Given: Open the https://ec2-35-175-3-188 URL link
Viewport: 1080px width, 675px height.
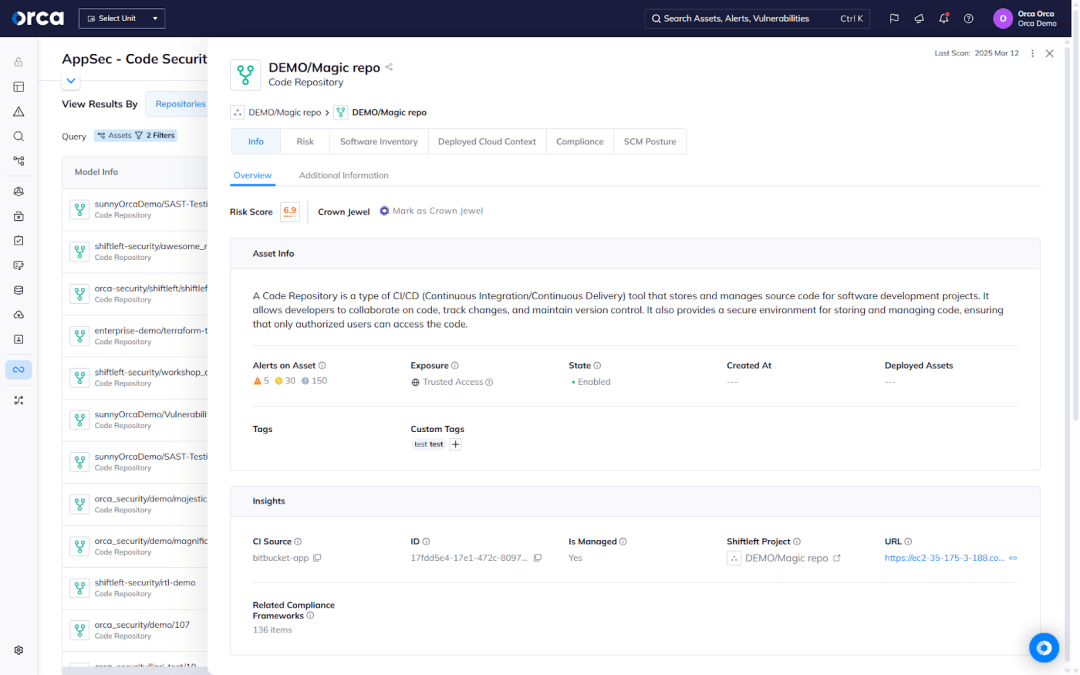Looking at the screenshot, I should point(944,558).
